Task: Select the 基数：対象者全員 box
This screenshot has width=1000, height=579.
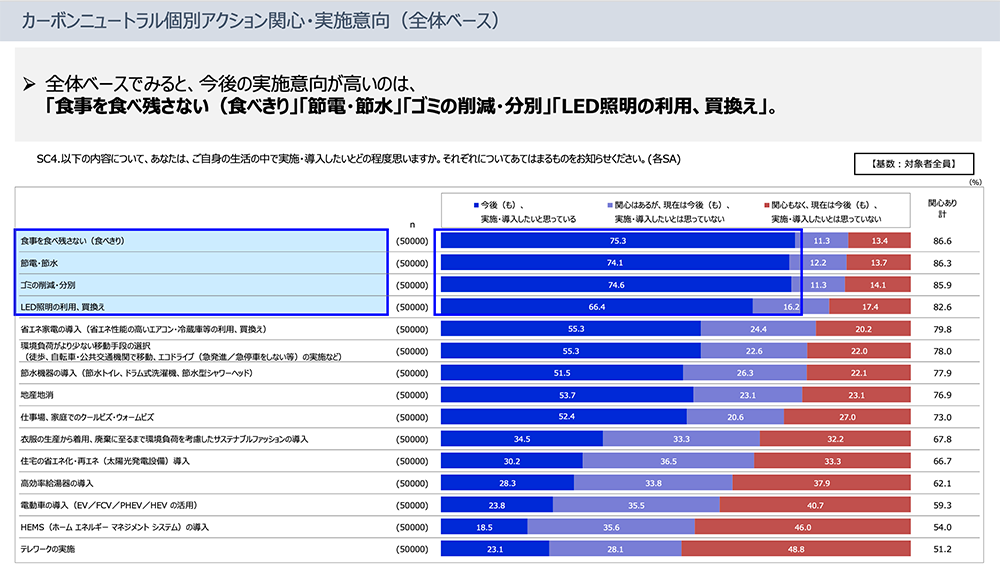Action: coord(914,164)
